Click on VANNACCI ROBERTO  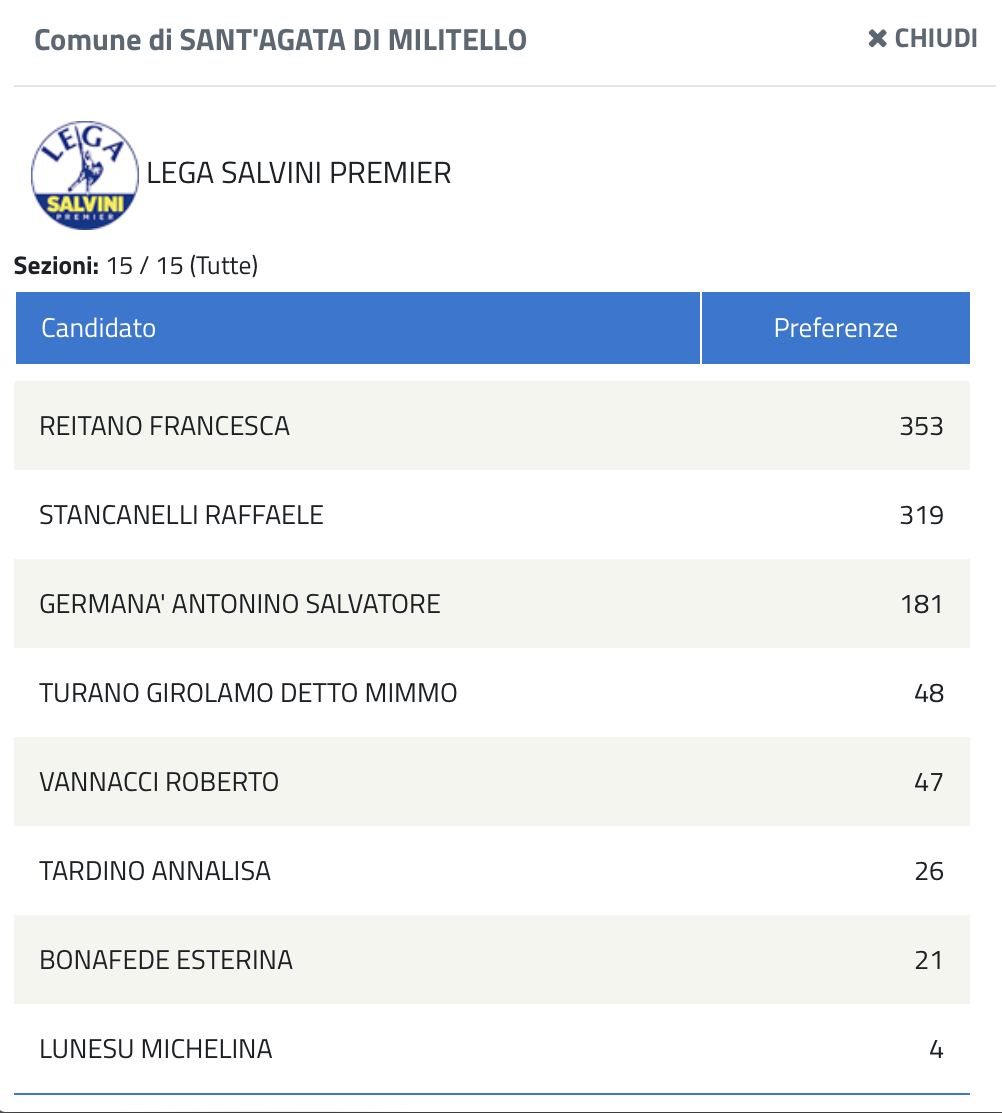tap(159, 782)
